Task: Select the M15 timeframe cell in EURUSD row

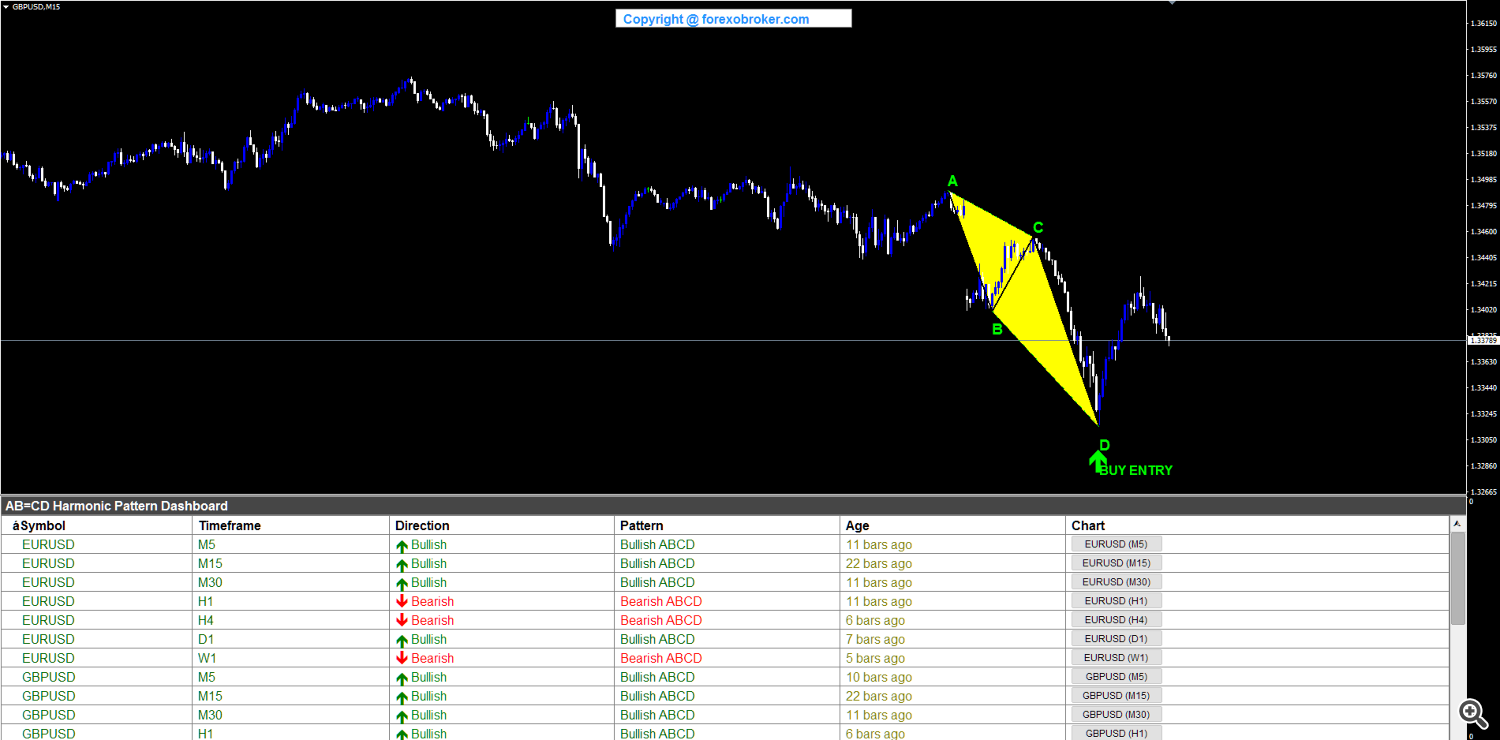Action: (211, 564)
